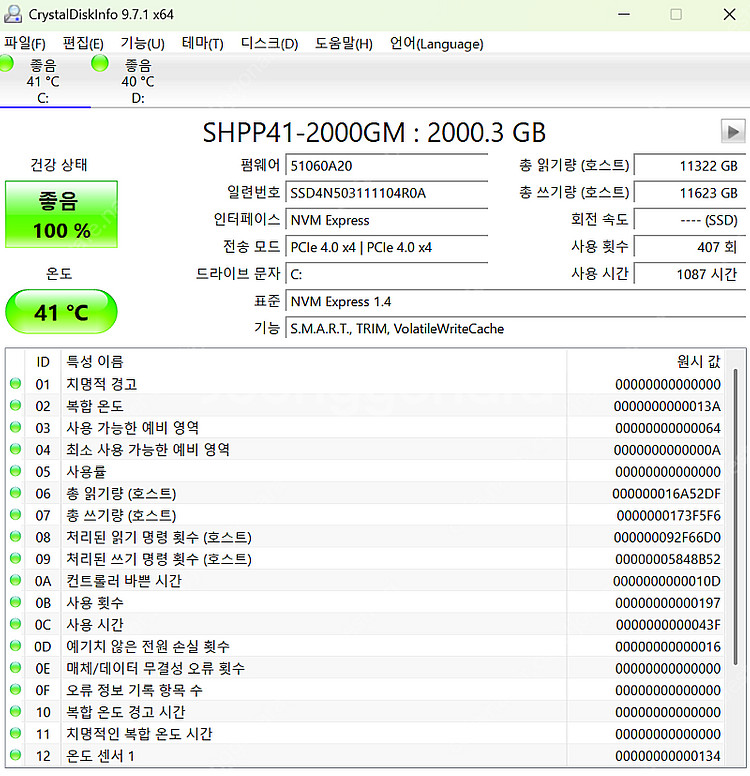Select row 0F 오류 정보 기록 항목 수
The width and height of the screenshot is (750, 776).
[x=365, y=690]
